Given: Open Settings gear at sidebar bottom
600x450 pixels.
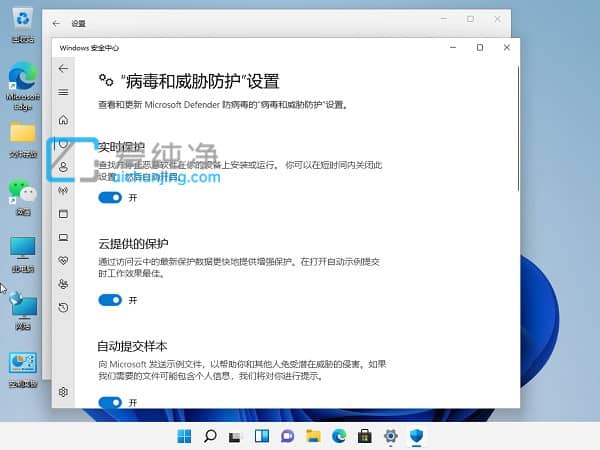Looking at the screenshot, I should 64,392.
